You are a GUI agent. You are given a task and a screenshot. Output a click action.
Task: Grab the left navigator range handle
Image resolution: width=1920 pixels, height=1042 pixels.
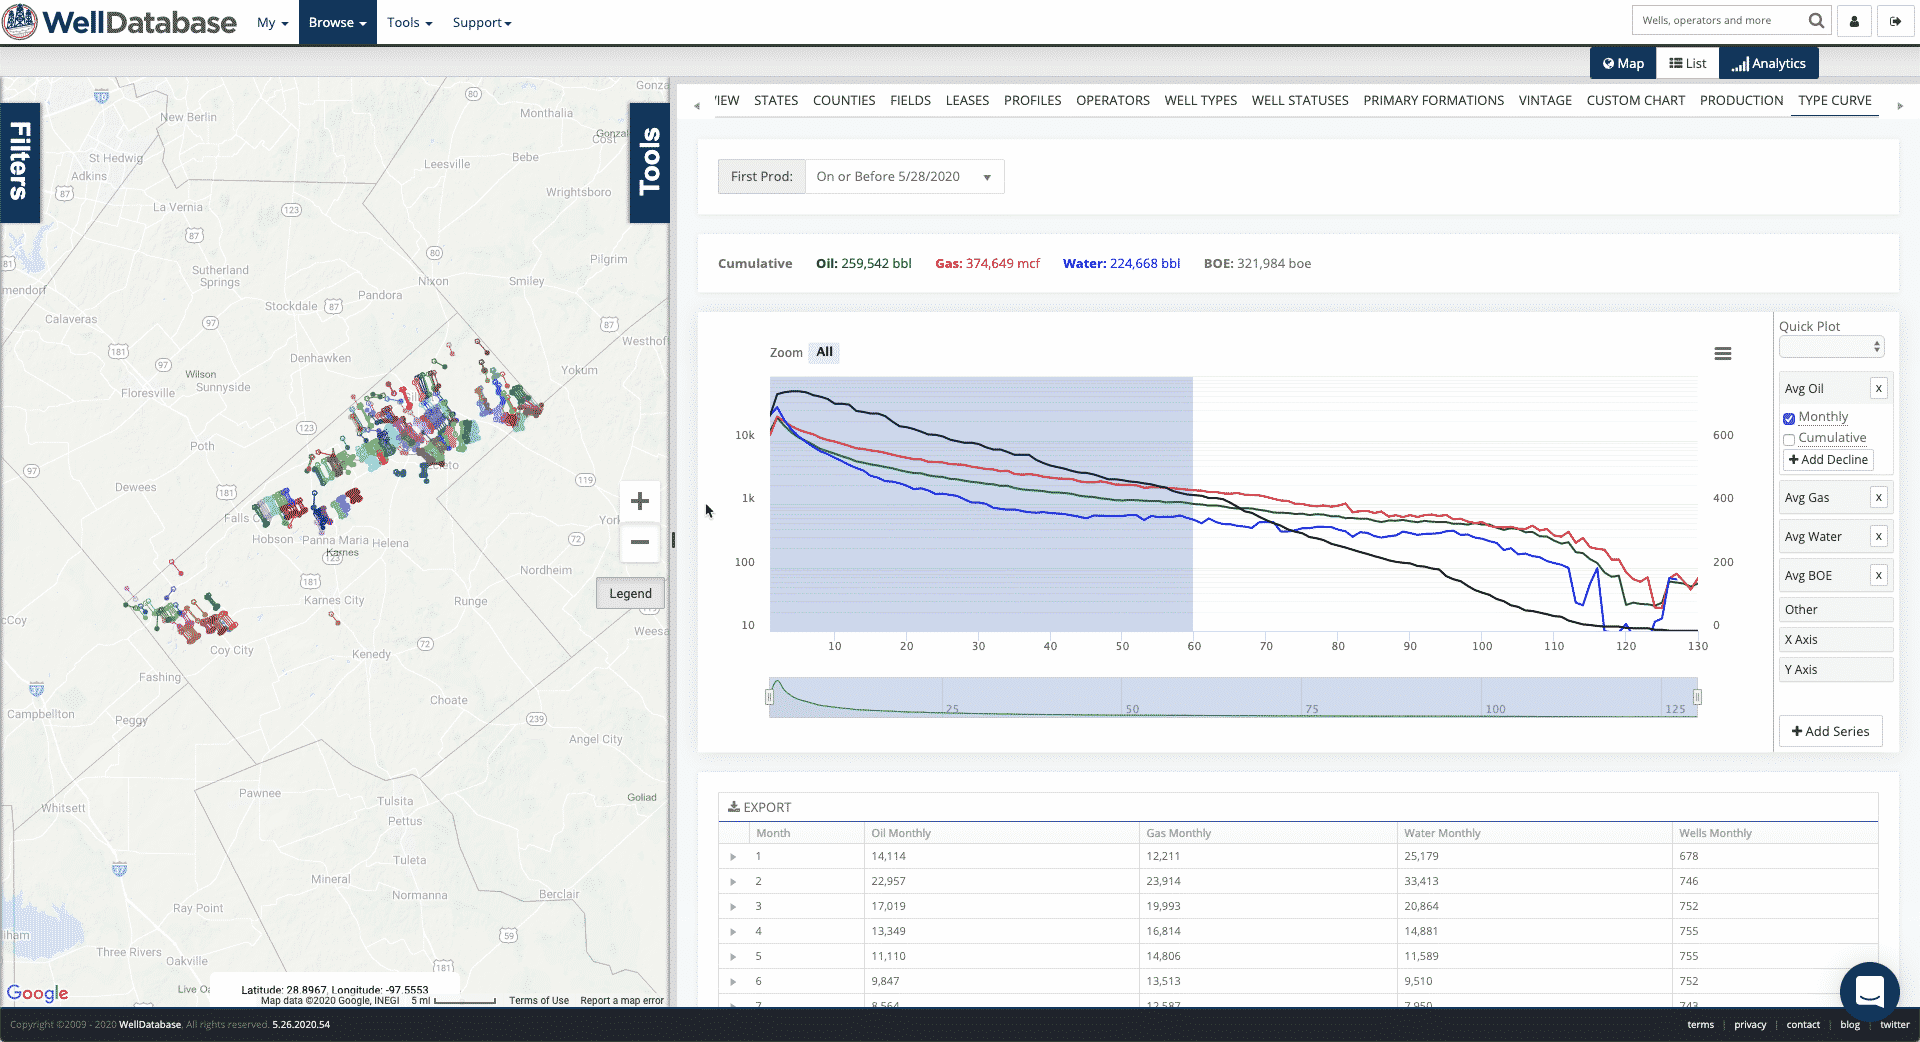pos(769,697)
